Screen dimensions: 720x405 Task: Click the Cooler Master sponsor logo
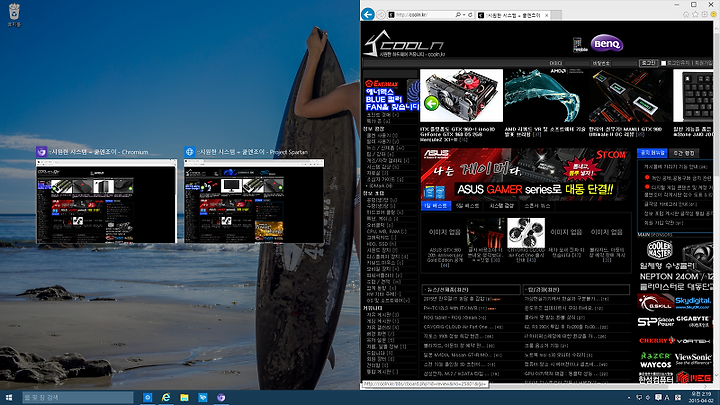pyautogui.click(x=659, y=250)
